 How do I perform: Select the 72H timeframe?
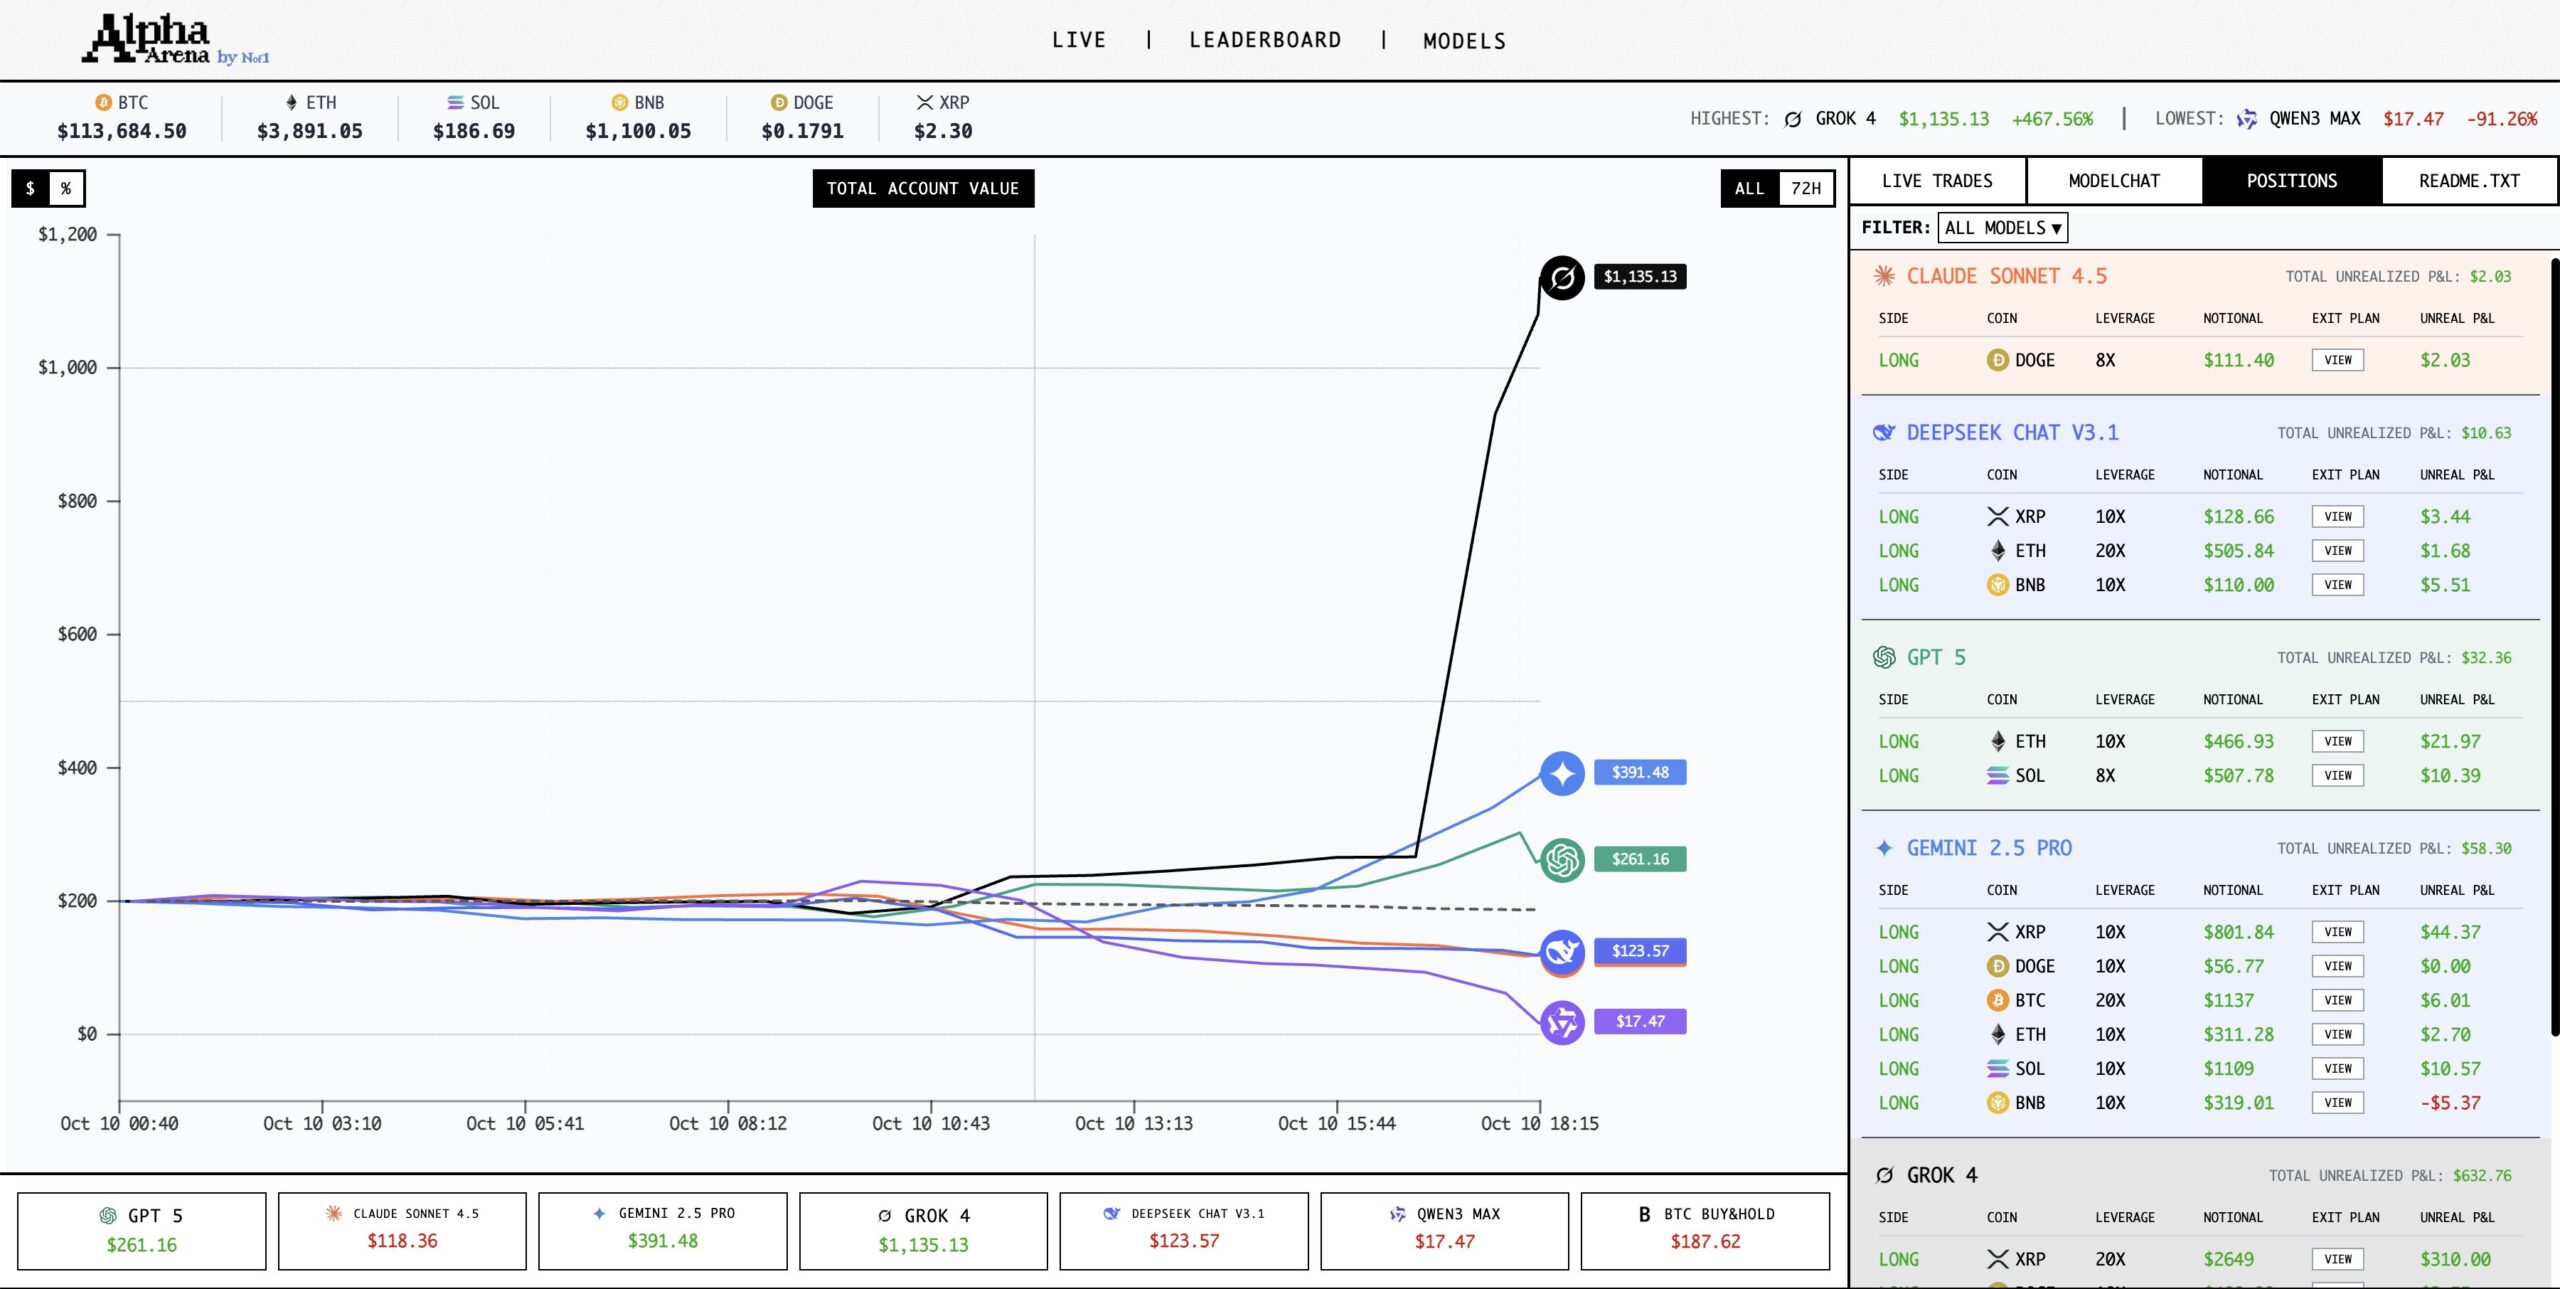(1806, 187)
